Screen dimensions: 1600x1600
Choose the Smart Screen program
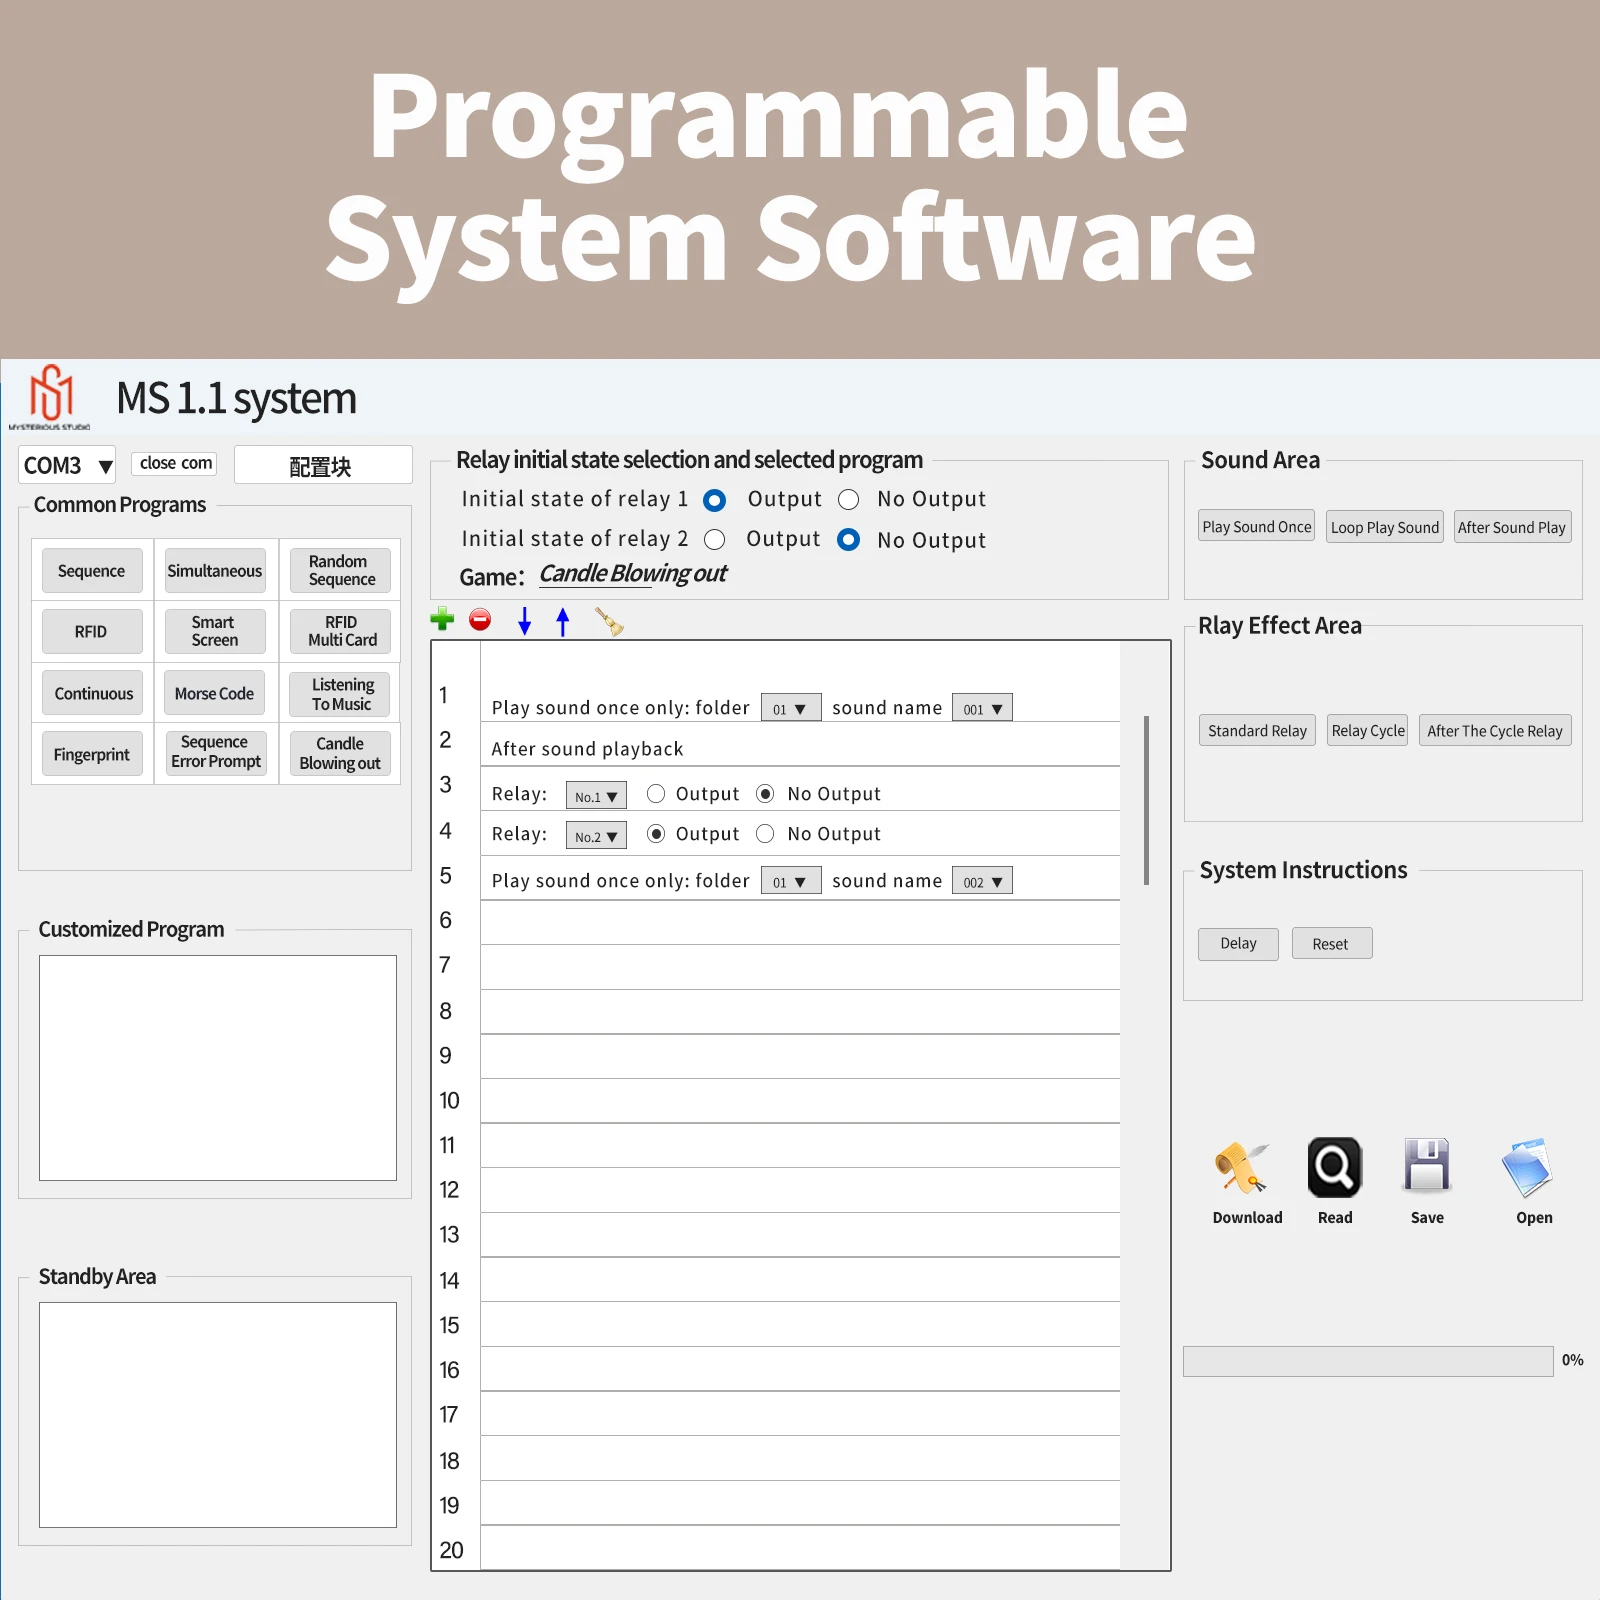[215, 632]
